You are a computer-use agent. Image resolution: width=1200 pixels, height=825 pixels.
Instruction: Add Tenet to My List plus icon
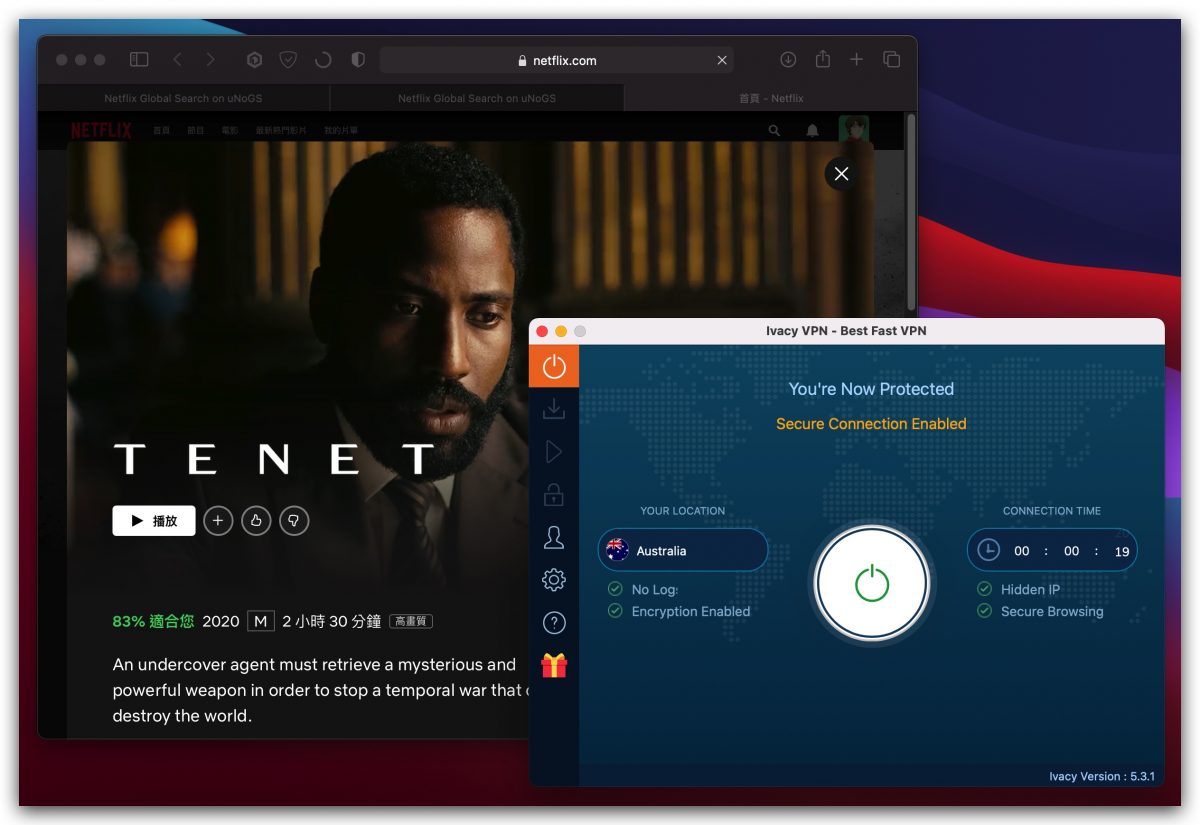[x=218, y=520]
